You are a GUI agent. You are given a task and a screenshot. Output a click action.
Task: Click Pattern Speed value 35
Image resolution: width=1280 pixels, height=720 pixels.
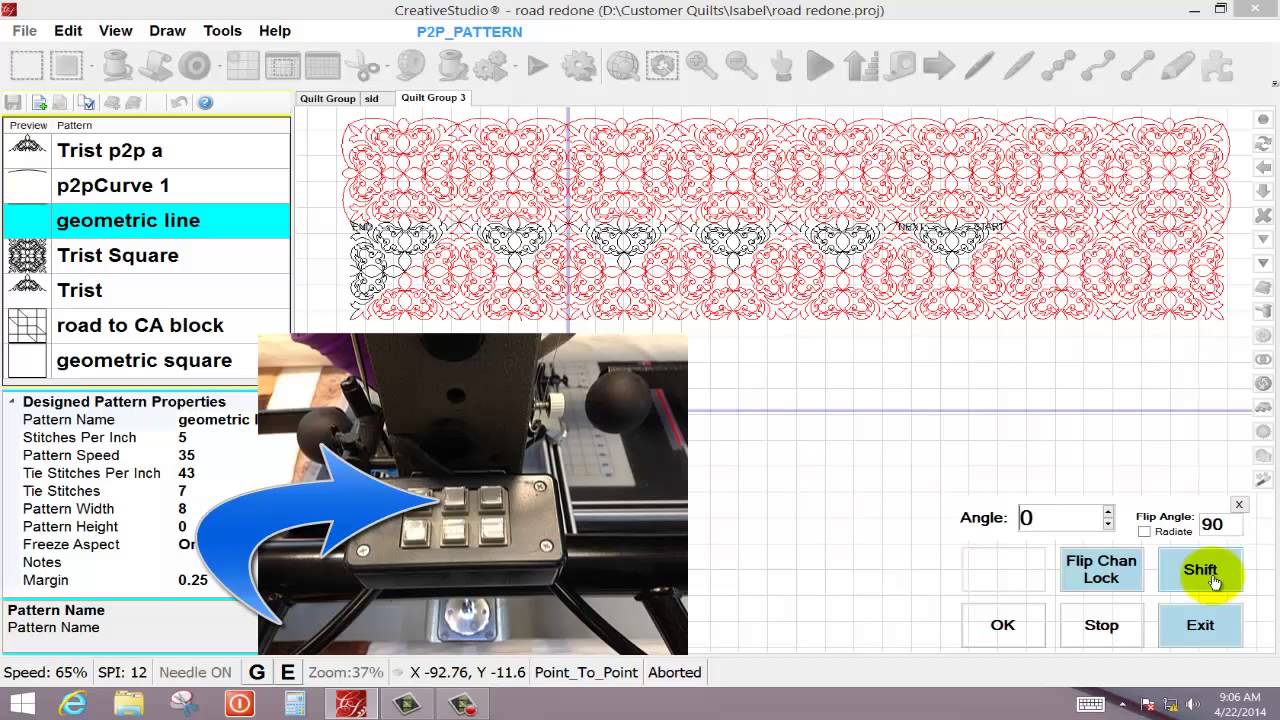click(x=186, y=455)
